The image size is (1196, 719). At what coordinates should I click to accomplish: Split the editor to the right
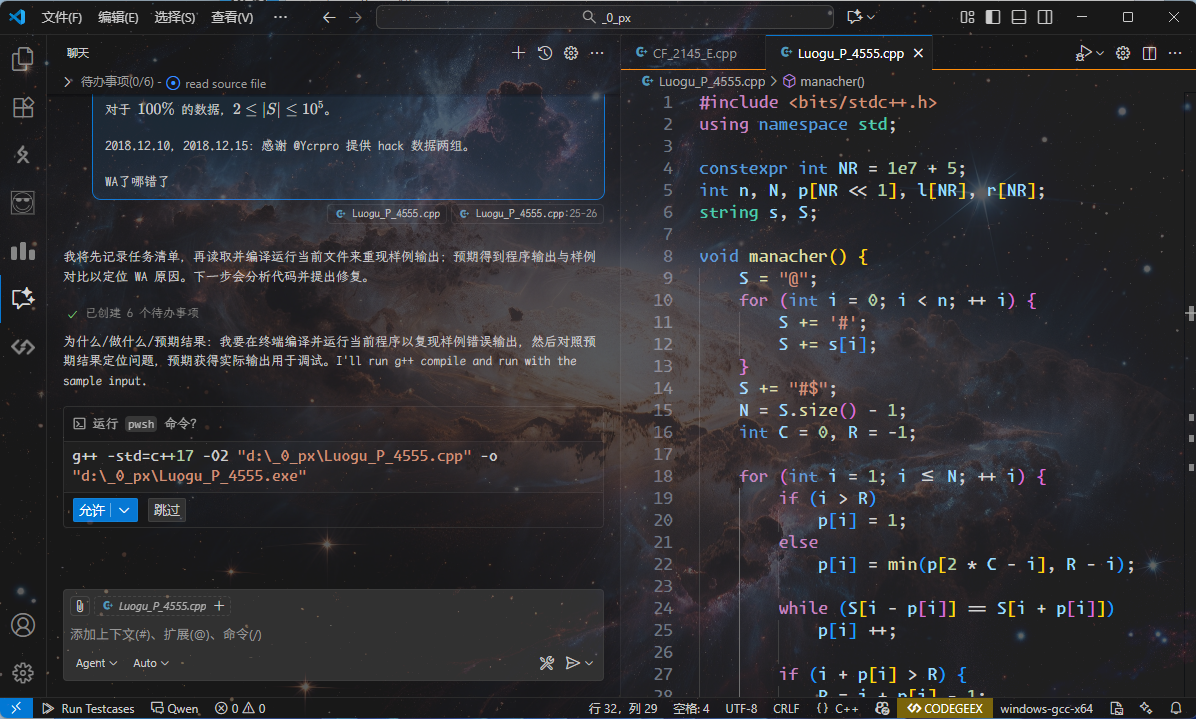[x=1150, y=53]
